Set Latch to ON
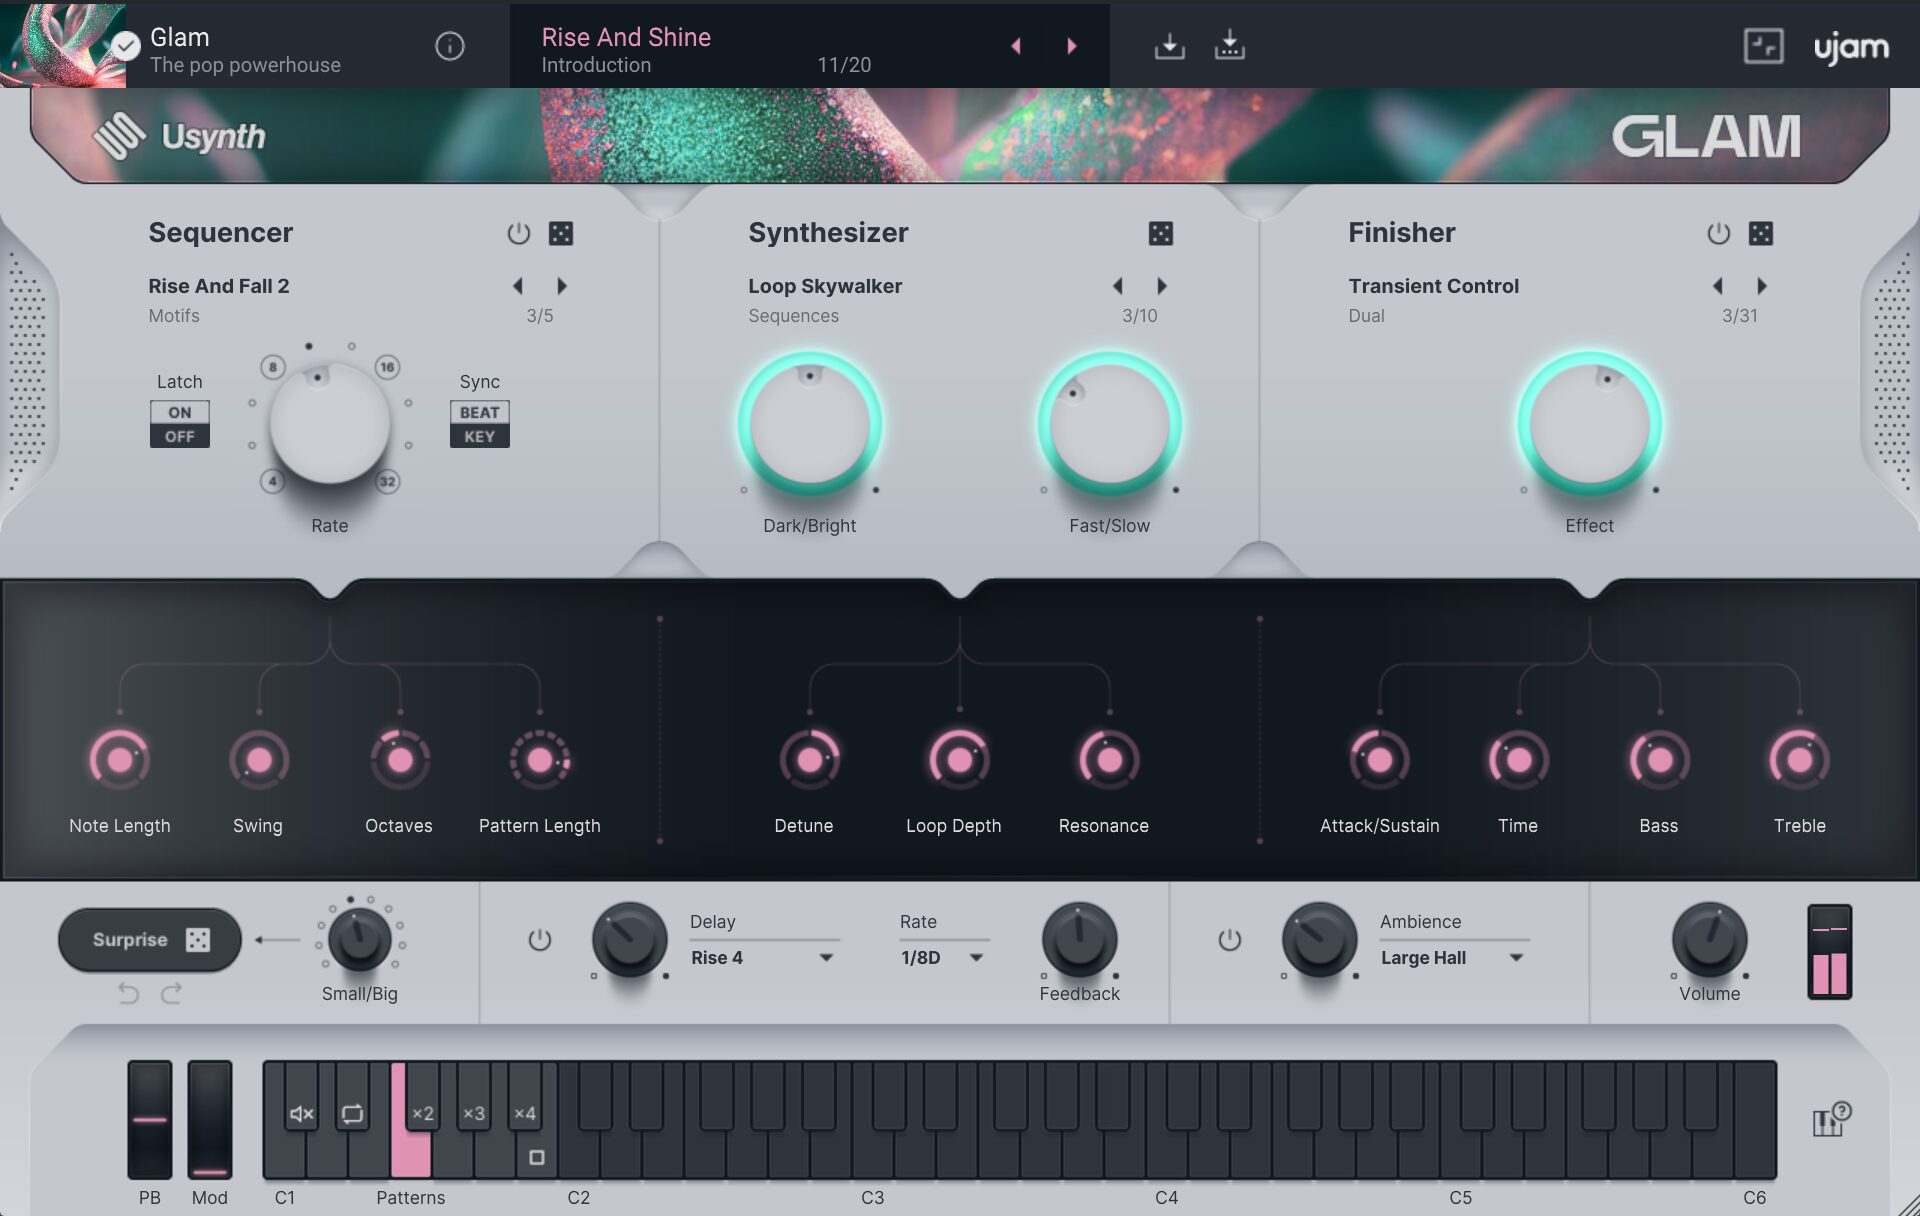1920x1216 pixels. click(x=180, y=412)
